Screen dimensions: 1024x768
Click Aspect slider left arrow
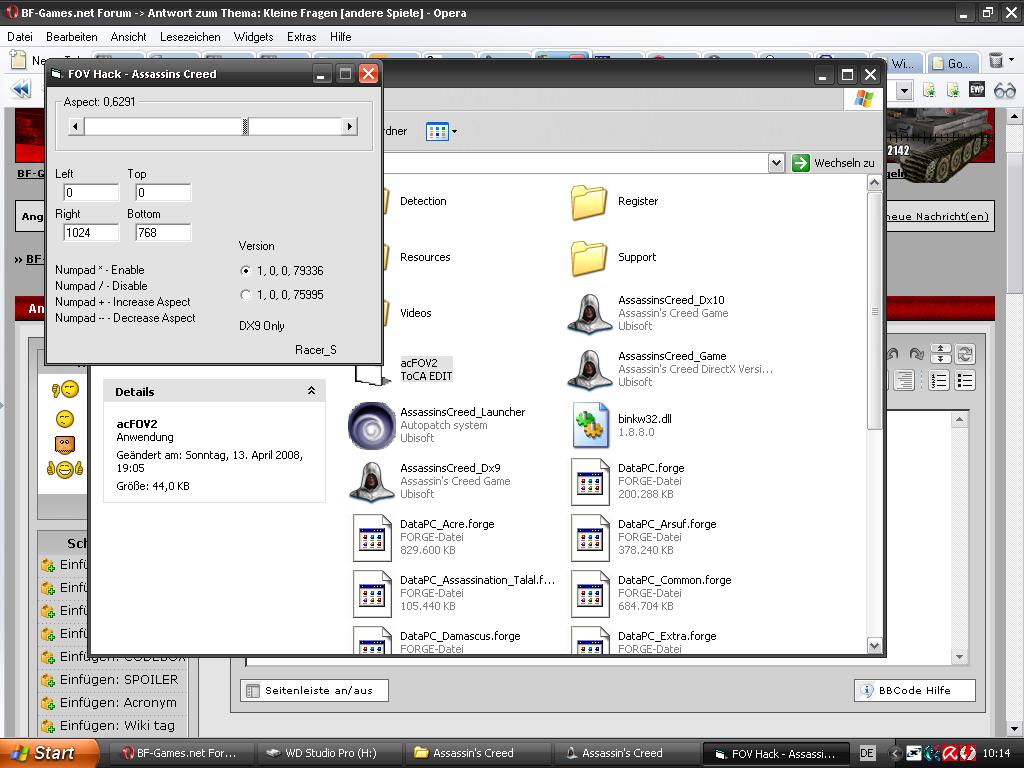coord(76,127)
